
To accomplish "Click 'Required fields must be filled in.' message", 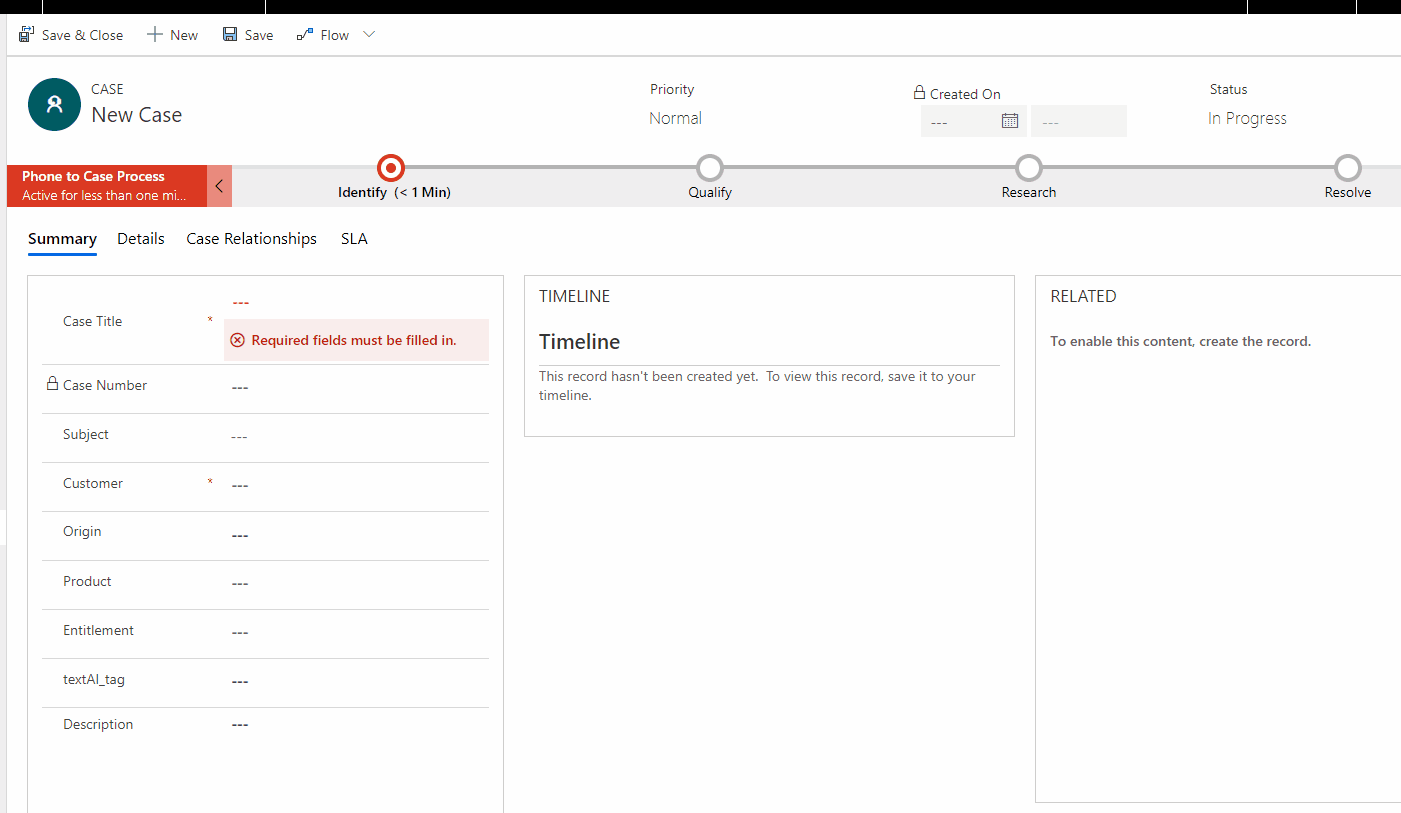I will click(354, 340).
